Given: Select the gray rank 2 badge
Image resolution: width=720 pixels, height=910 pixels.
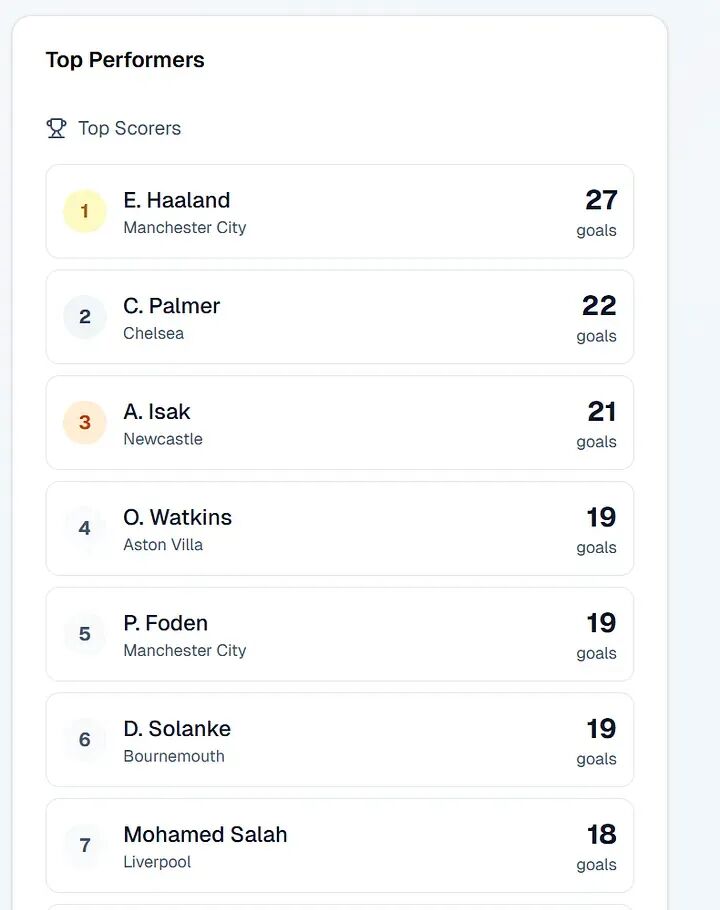Looking at the screenshot, I should (x=85, y=317).
